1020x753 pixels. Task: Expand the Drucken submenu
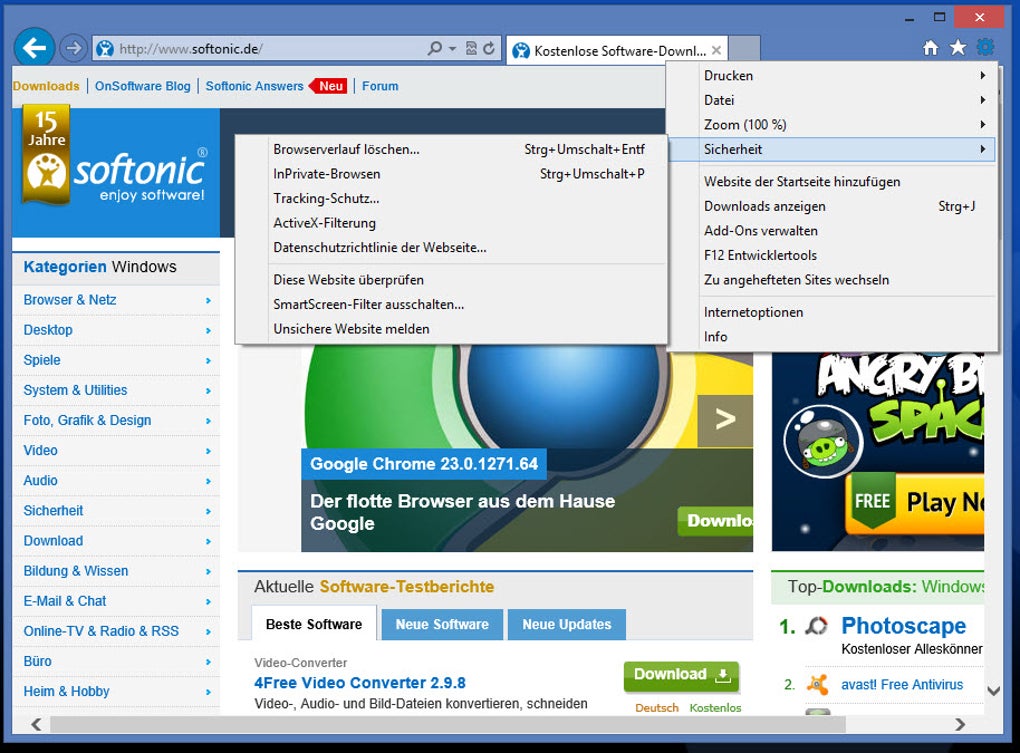tap(832, 75)
